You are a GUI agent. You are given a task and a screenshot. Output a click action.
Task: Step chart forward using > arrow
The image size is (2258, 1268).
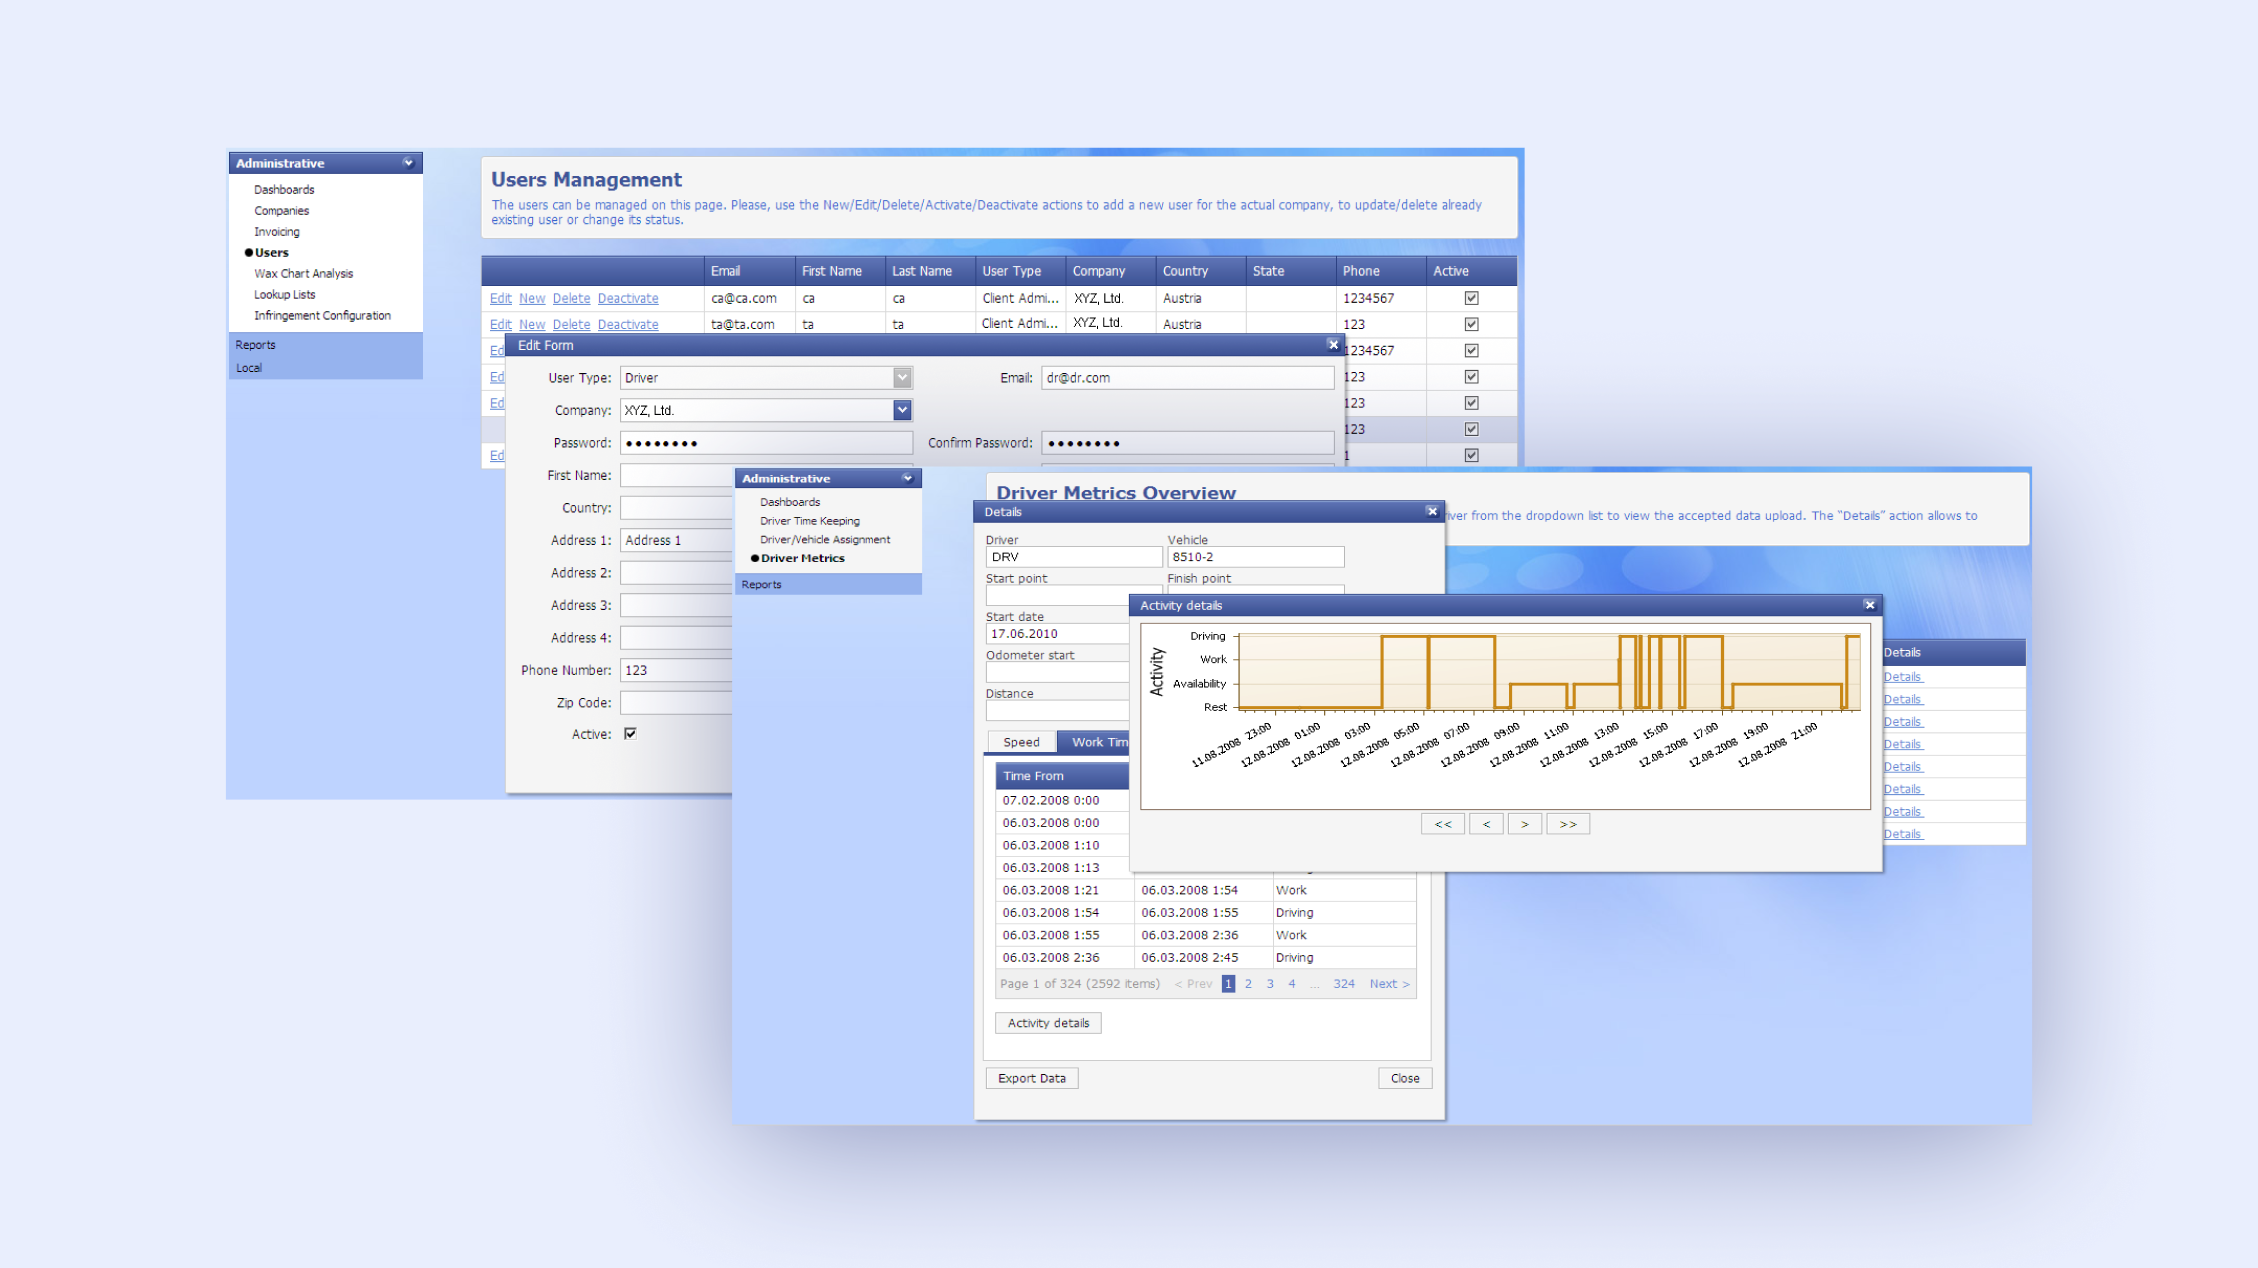tap(1524, 823)
